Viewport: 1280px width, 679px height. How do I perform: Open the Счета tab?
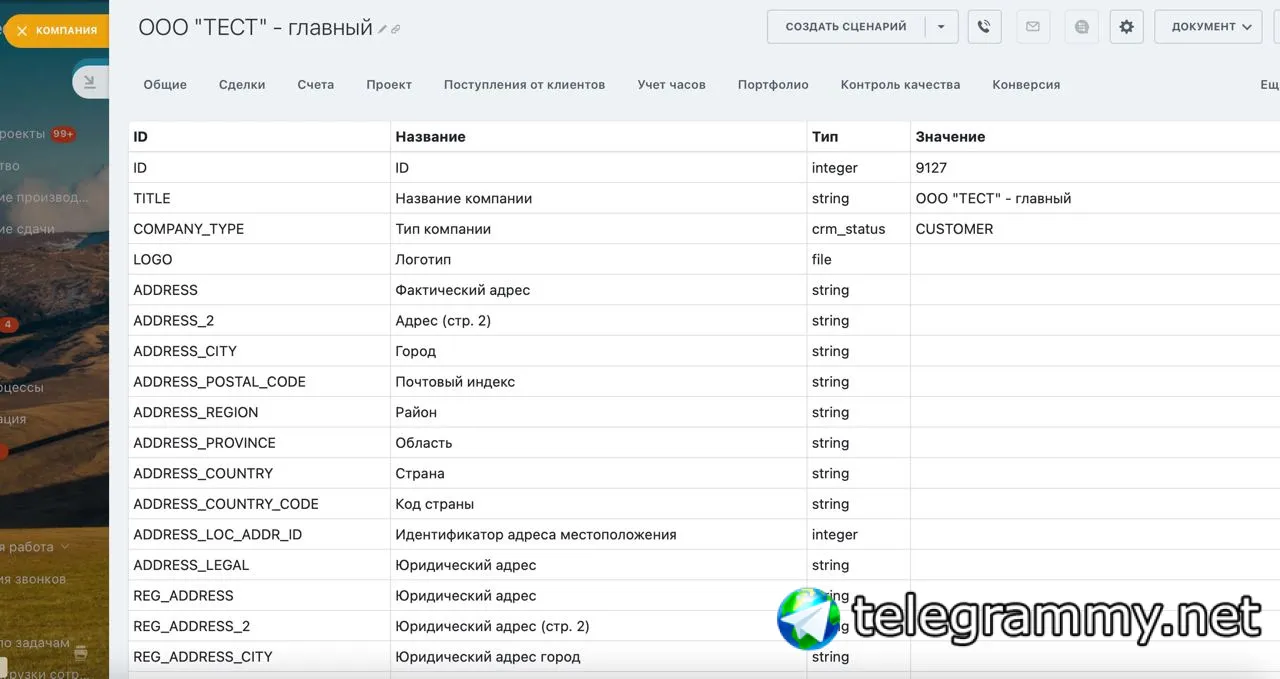click(316, 85)
